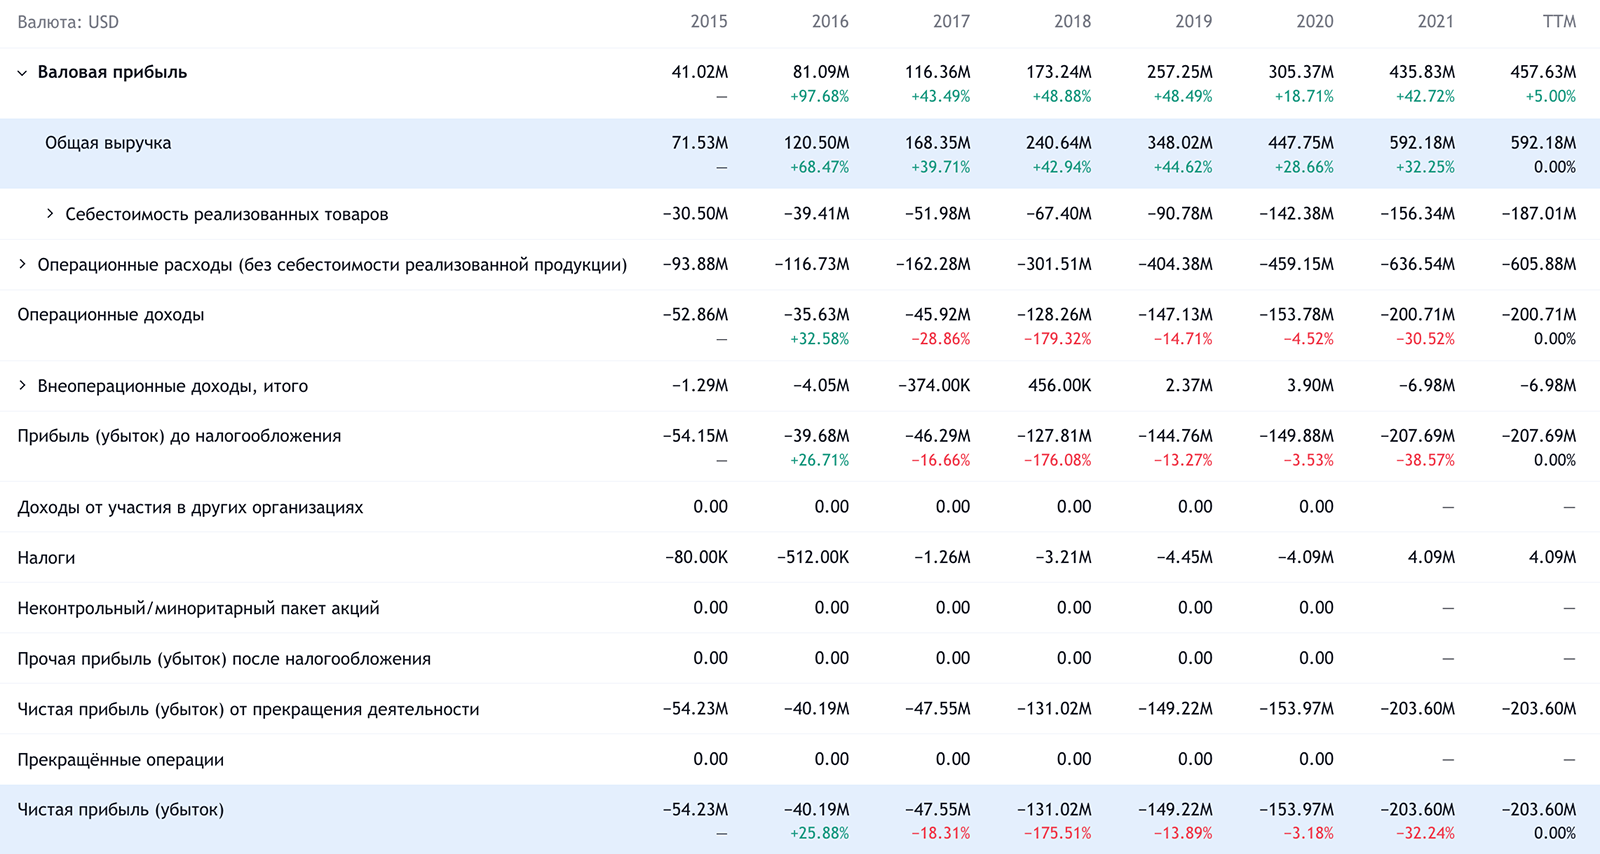Image resolution: width=1600 pixels, height=854 pixels.
Task: Click operating income change −179.32%
Action: click(x=1057, y=339)
